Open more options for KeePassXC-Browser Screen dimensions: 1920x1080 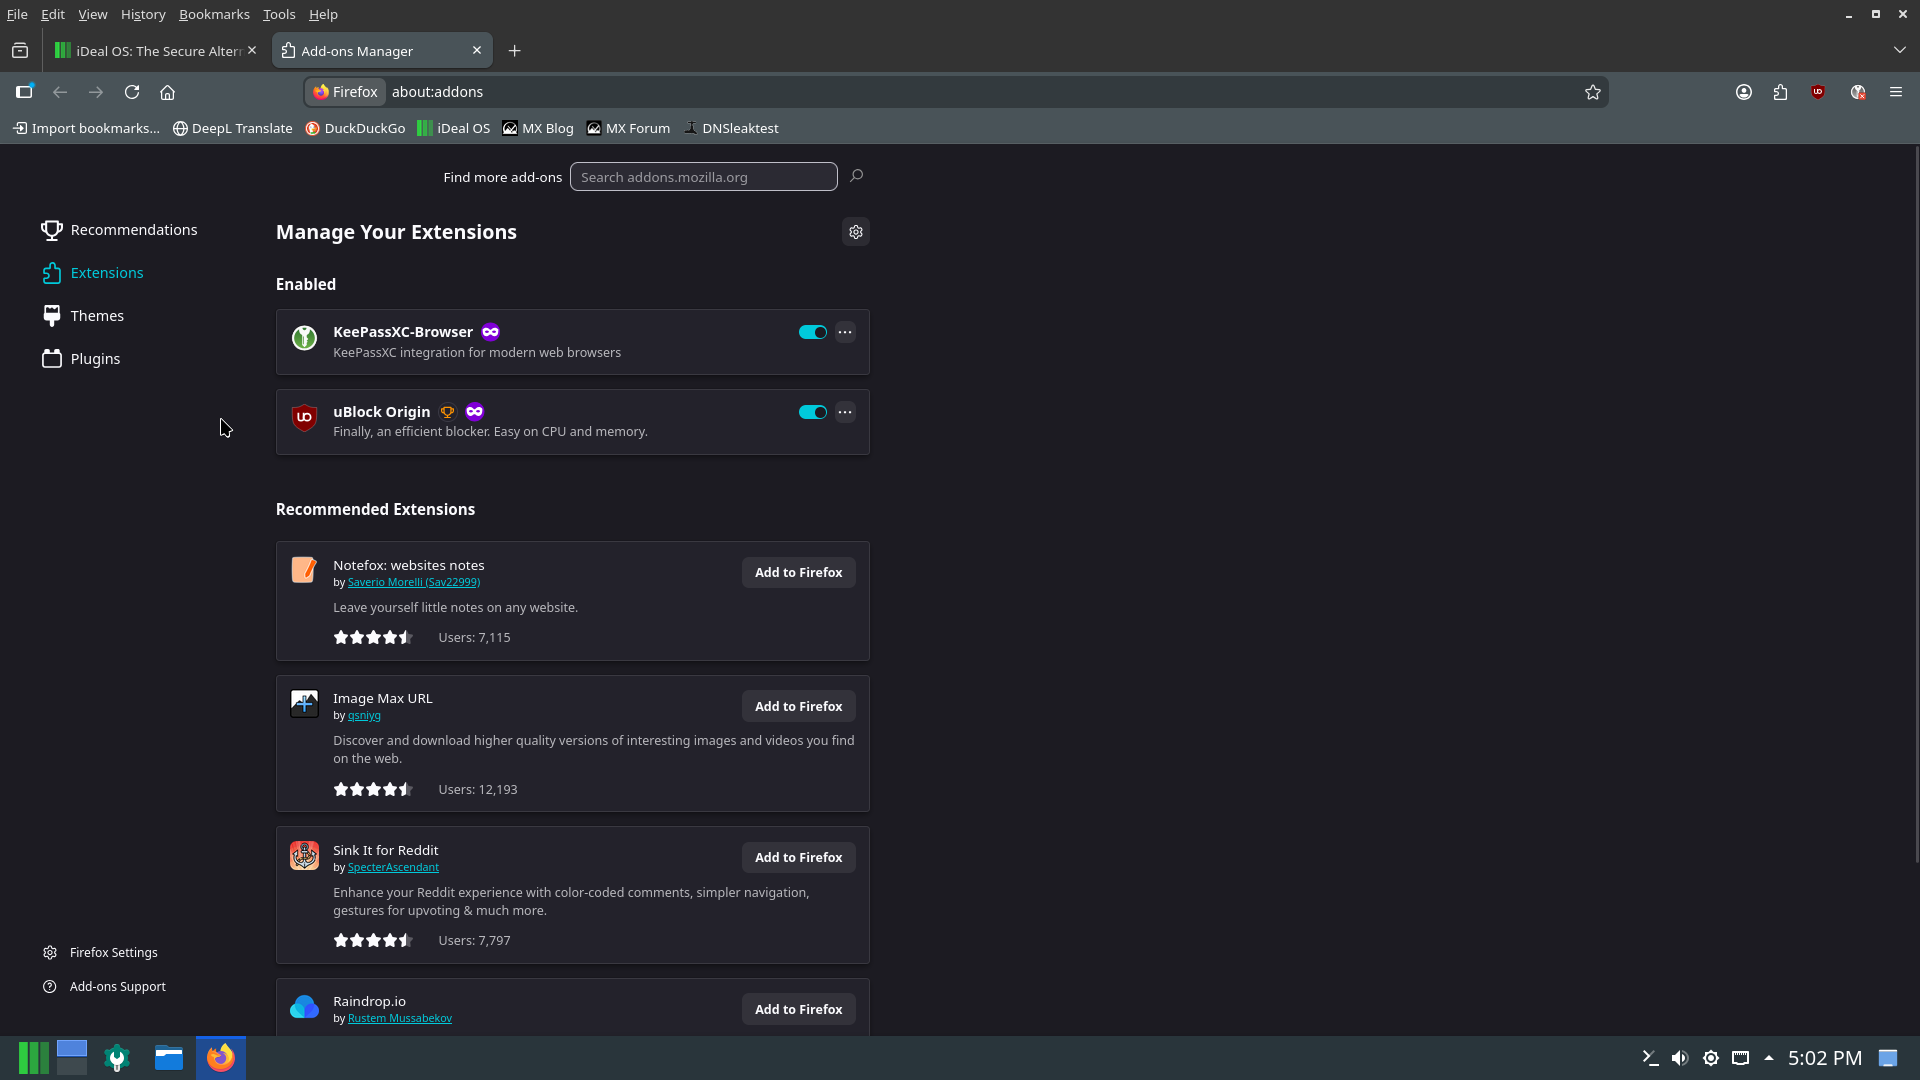[845, 332]
